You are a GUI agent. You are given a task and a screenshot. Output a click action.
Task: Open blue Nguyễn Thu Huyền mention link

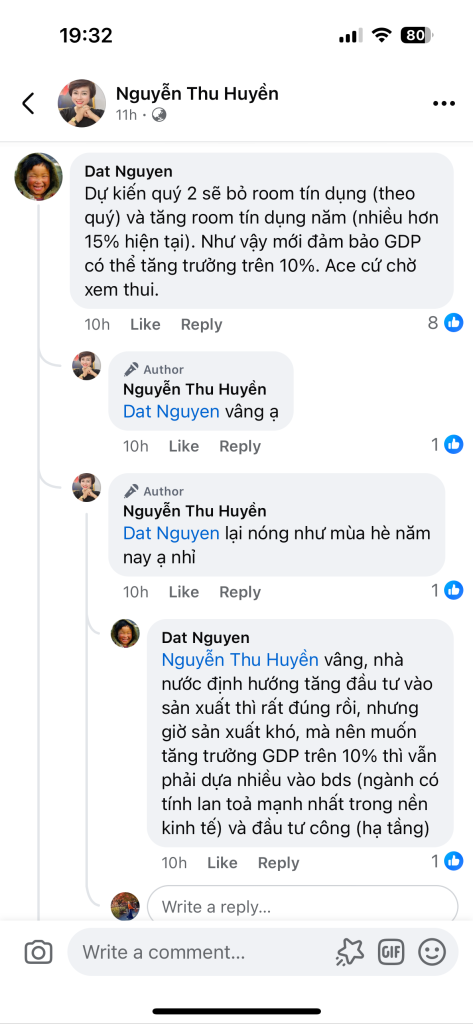pyautogui.click(x=240, y=660)
